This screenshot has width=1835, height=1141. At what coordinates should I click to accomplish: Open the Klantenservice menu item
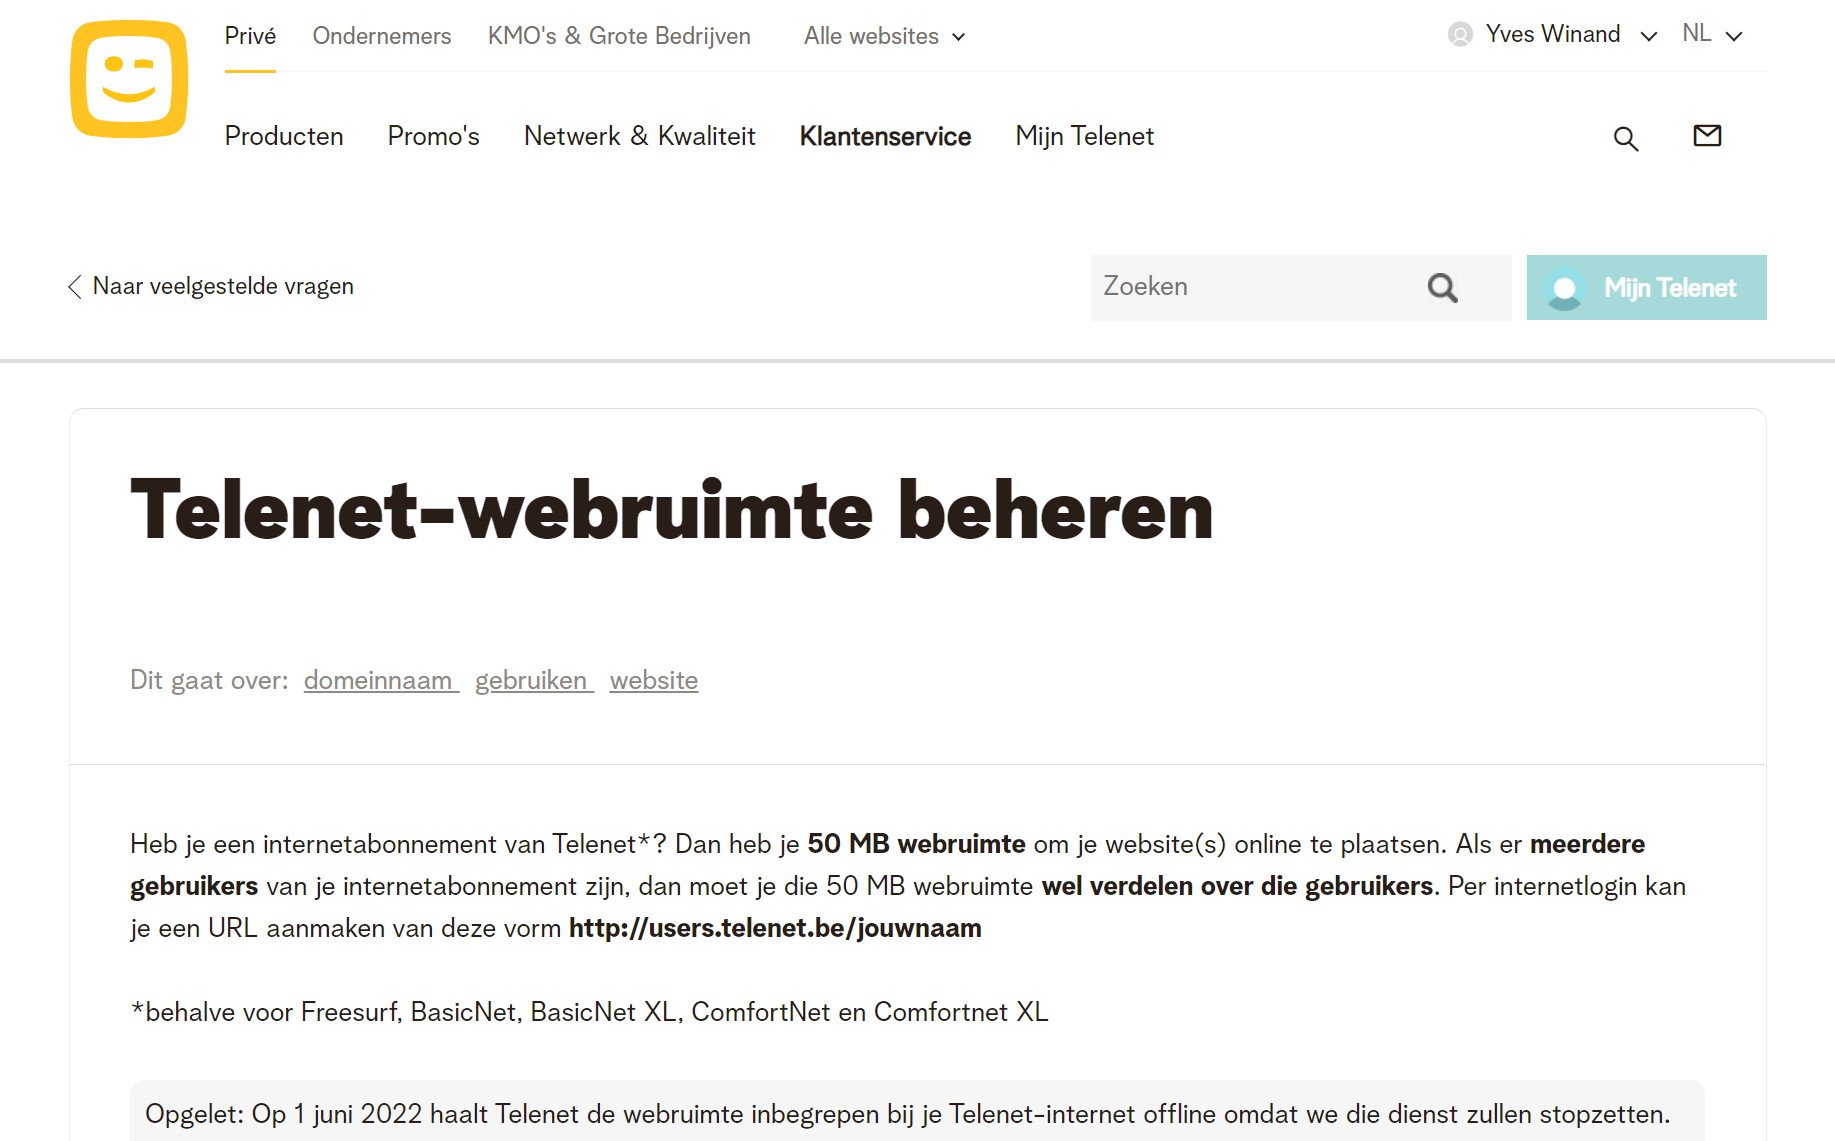tap(885, 136)
